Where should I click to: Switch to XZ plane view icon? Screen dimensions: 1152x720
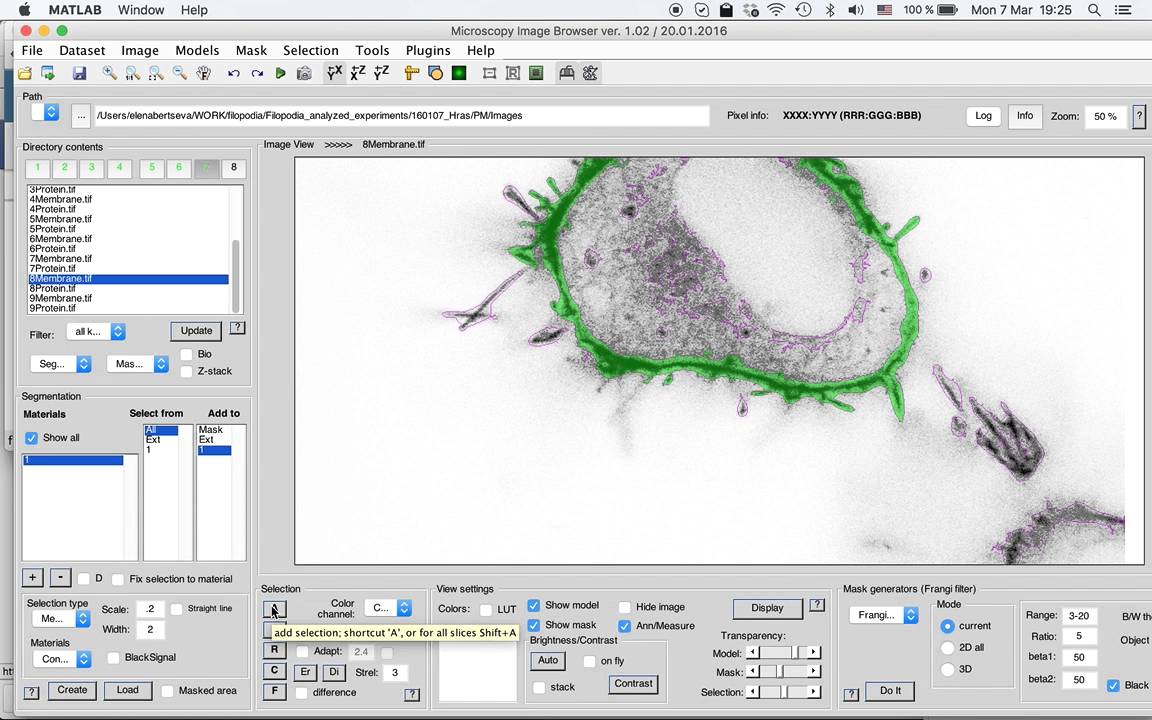click(x=358, y=73)
